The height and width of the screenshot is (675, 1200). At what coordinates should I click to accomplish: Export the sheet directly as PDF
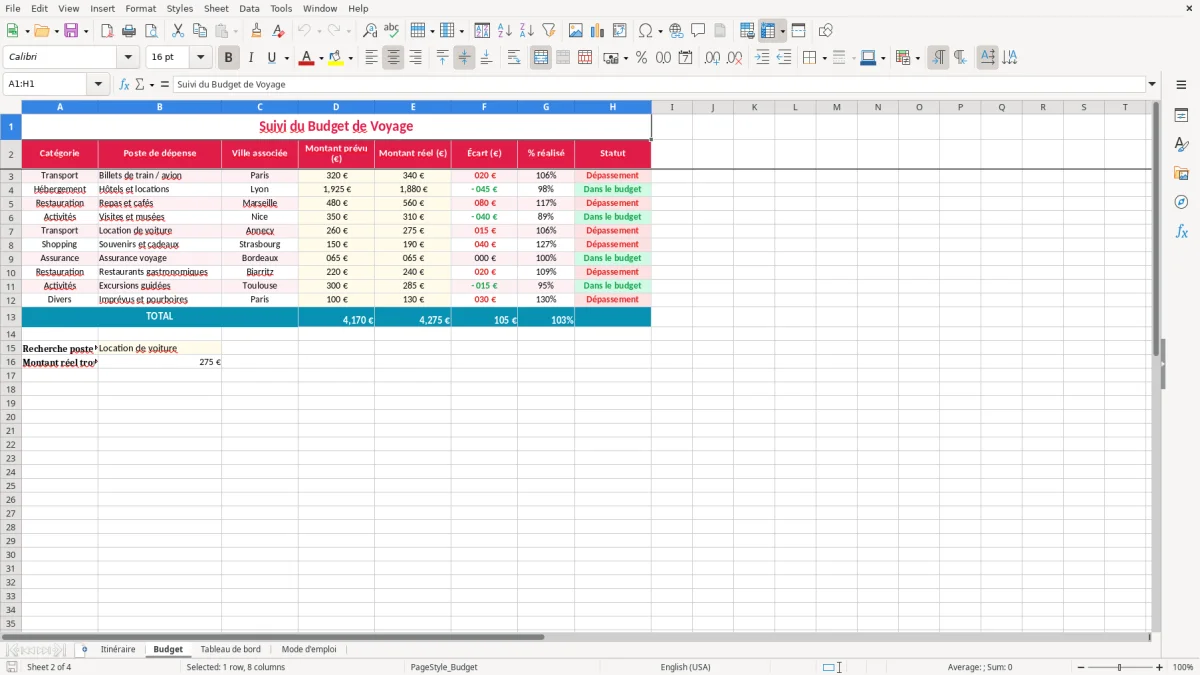click(107, 31)
